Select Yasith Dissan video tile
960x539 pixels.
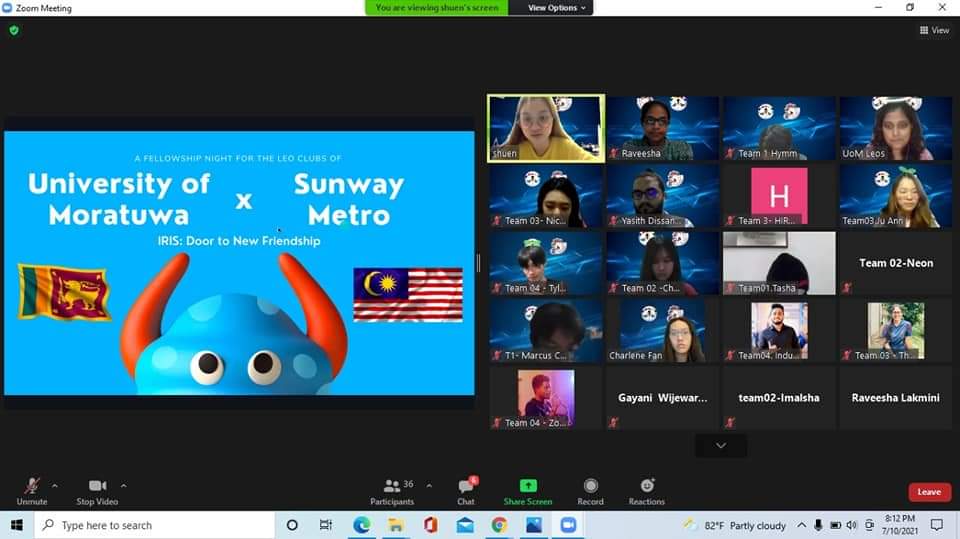click(x=662, y=195)
